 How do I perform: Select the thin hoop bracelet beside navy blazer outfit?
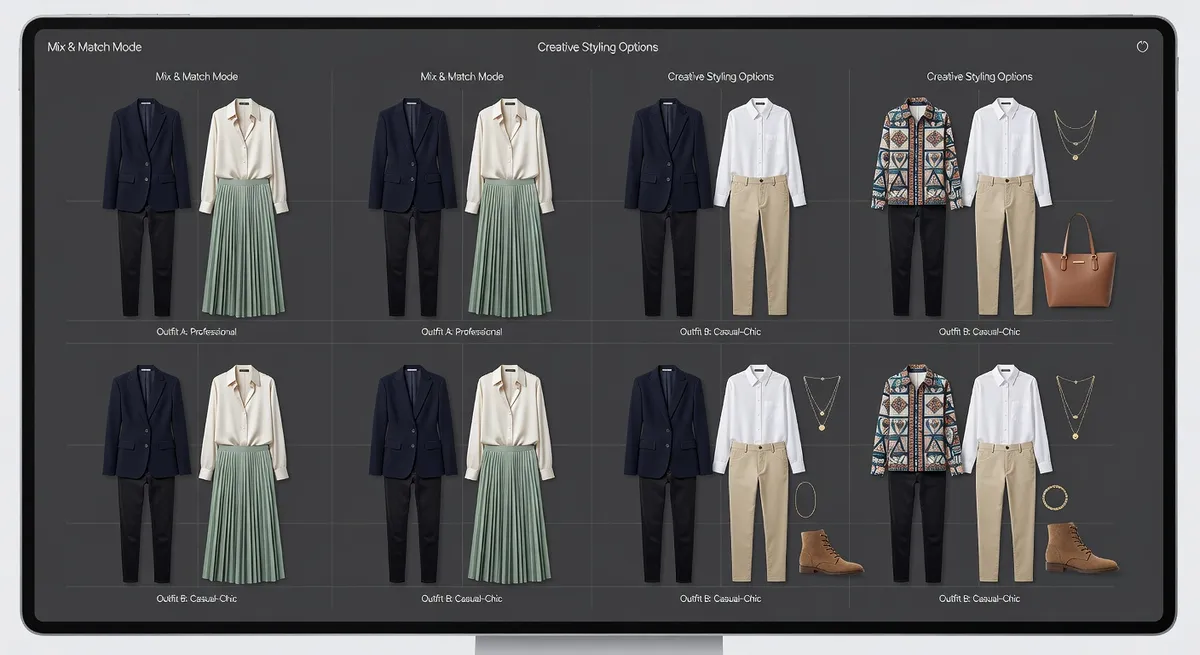[x=806, y=498]
